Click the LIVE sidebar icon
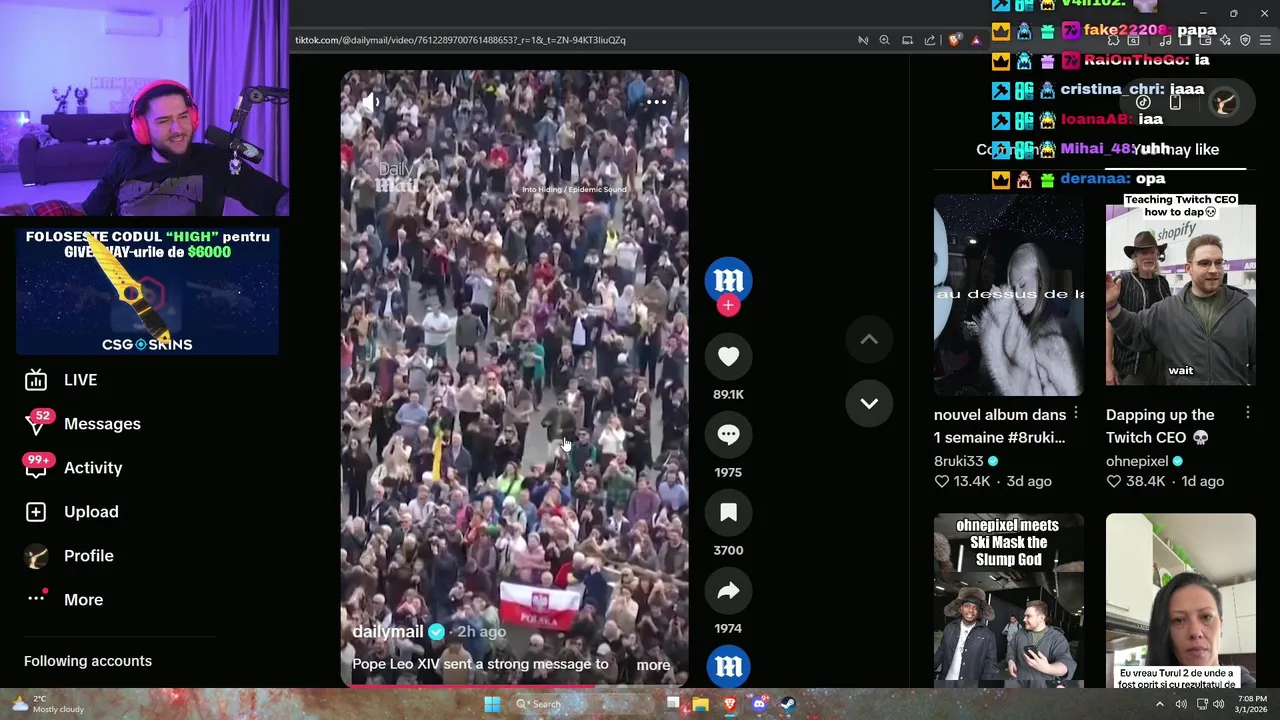The height and width of the screenshot is (720, 1280). (x=36, y=380)
